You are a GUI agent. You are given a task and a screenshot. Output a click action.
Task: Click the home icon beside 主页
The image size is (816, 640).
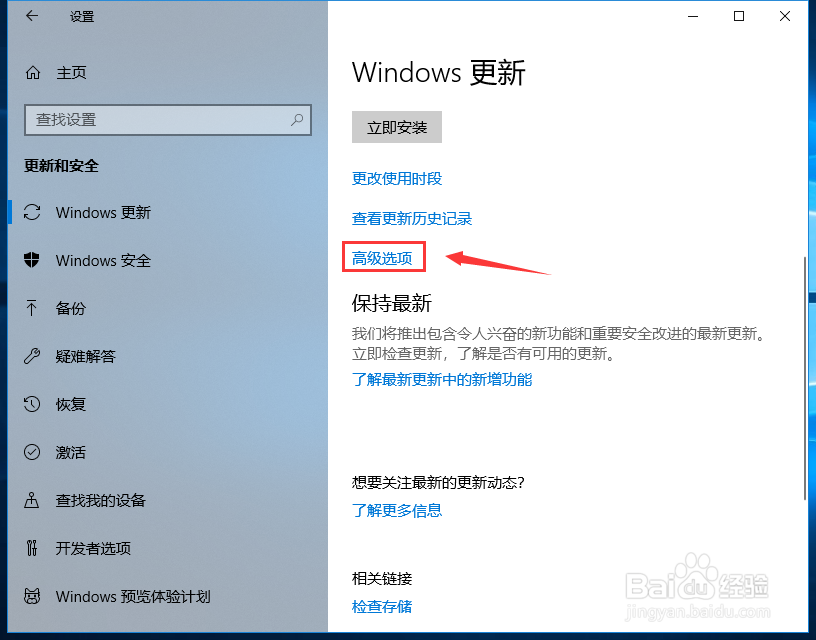tap(33, 73)
